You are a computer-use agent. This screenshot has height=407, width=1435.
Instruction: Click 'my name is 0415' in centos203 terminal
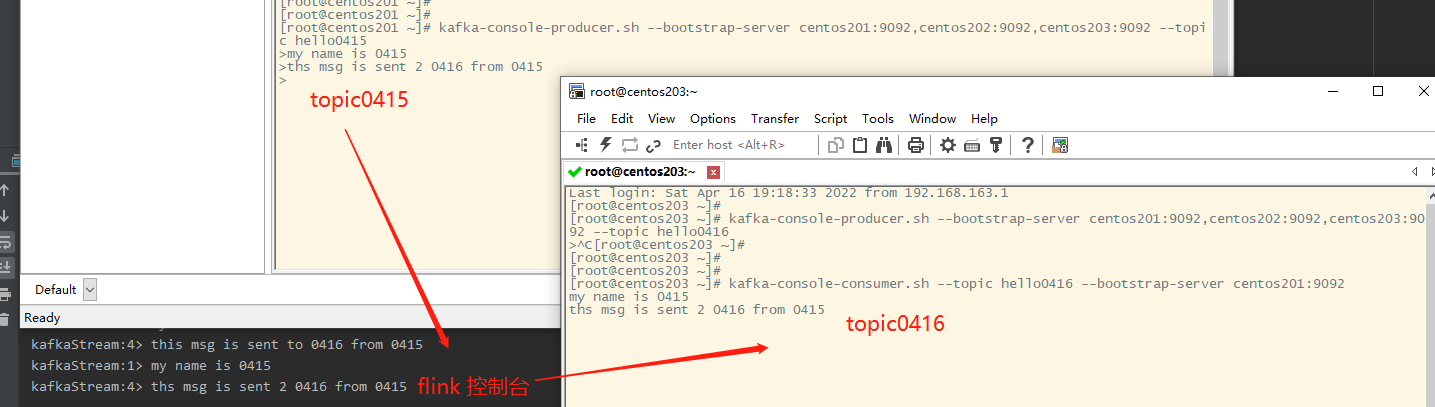tap(629, 296)
